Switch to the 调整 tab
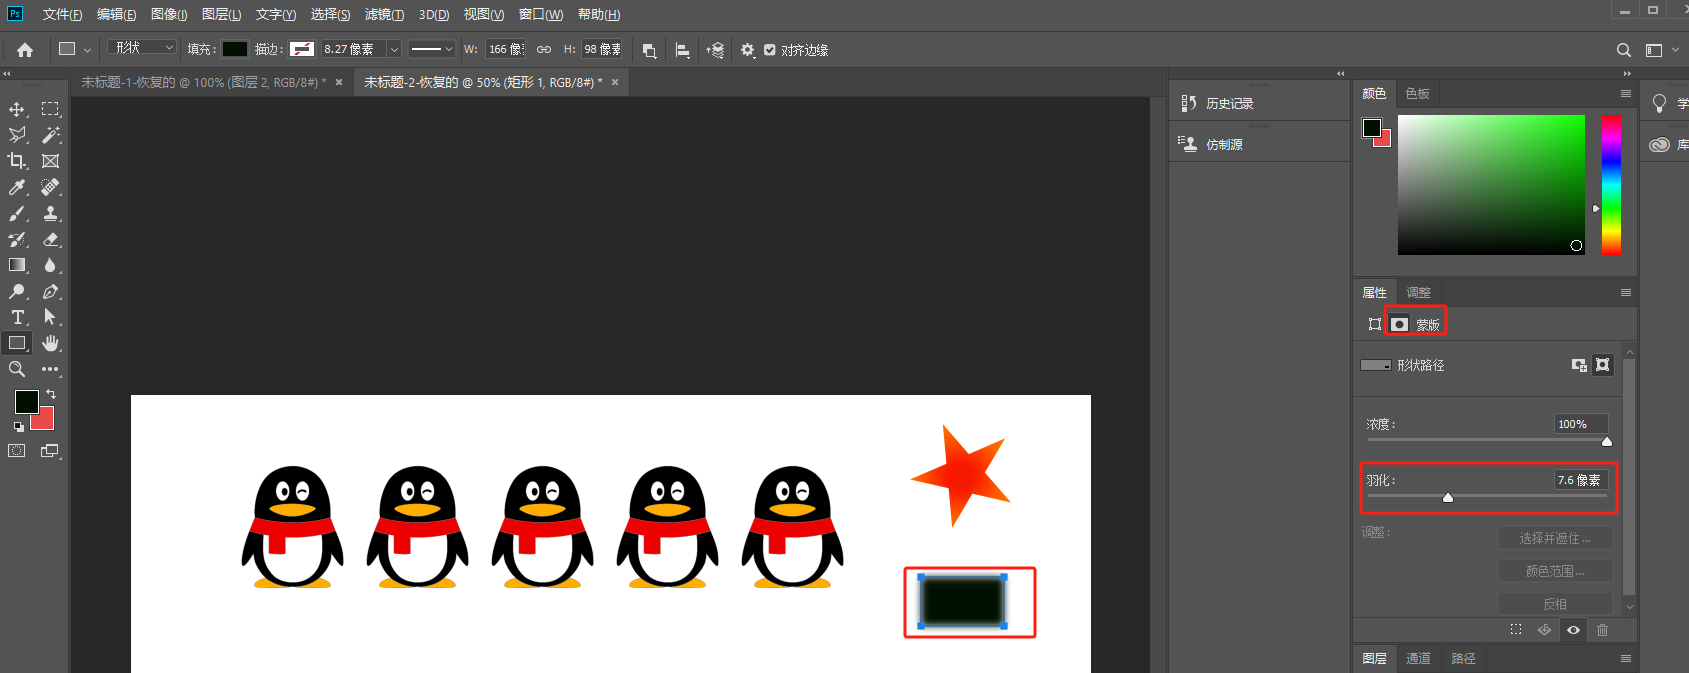The image size is (1689, 673). 1418,292
